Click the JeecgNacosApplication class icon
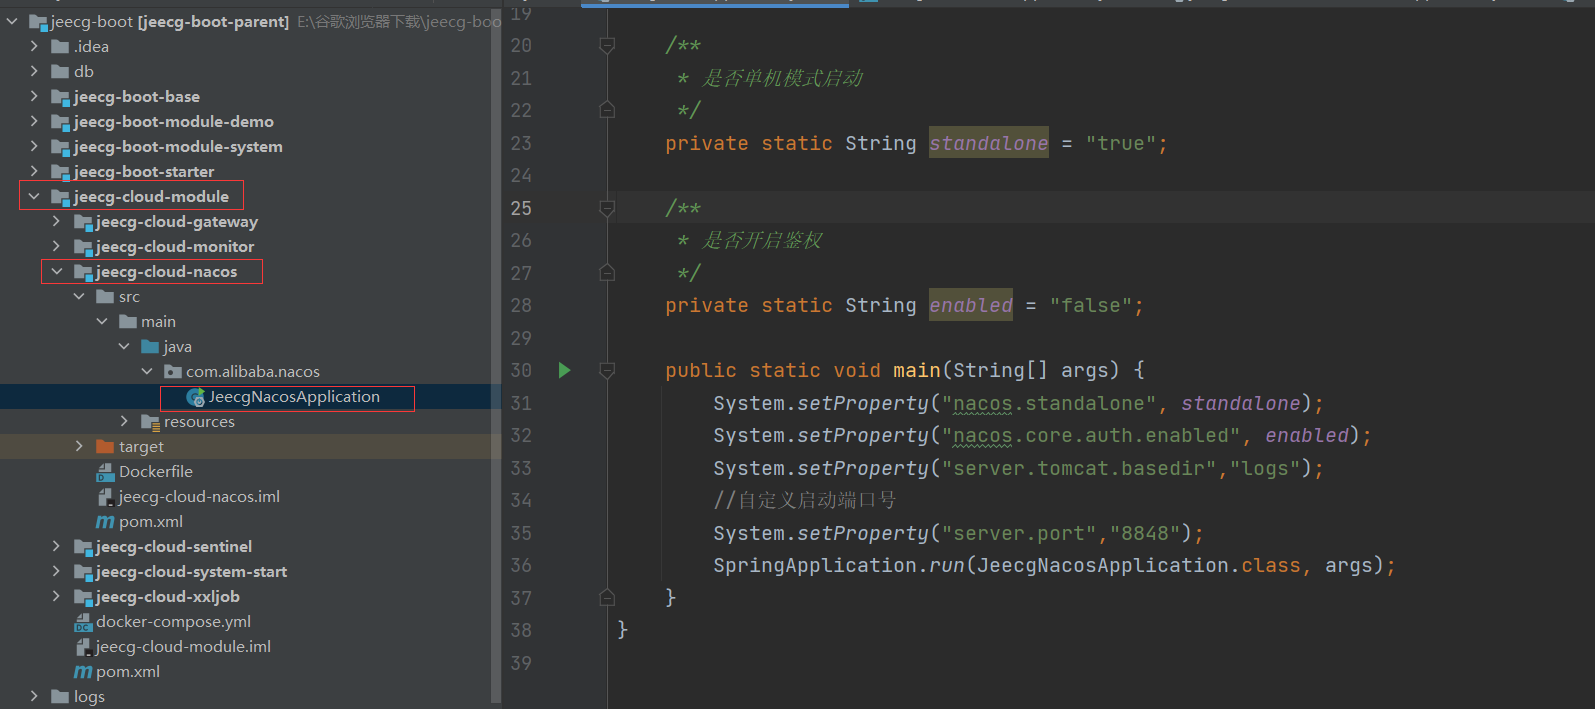Screen dimensions: 1595x709 pos(196,397)
